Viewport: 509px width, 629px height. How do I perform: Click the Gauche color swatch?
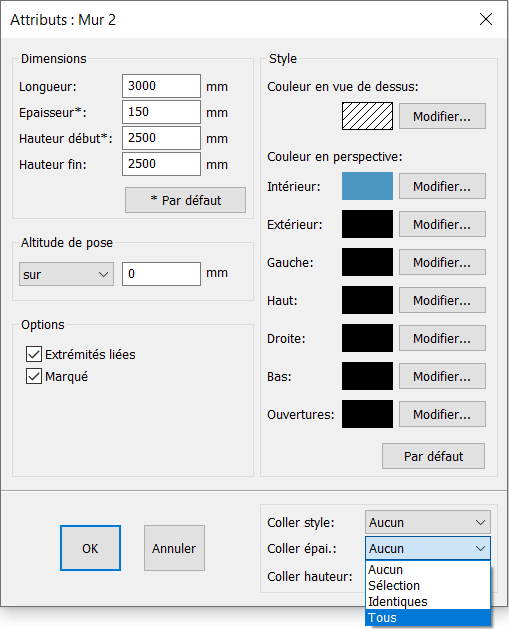[x=367, y=262]
